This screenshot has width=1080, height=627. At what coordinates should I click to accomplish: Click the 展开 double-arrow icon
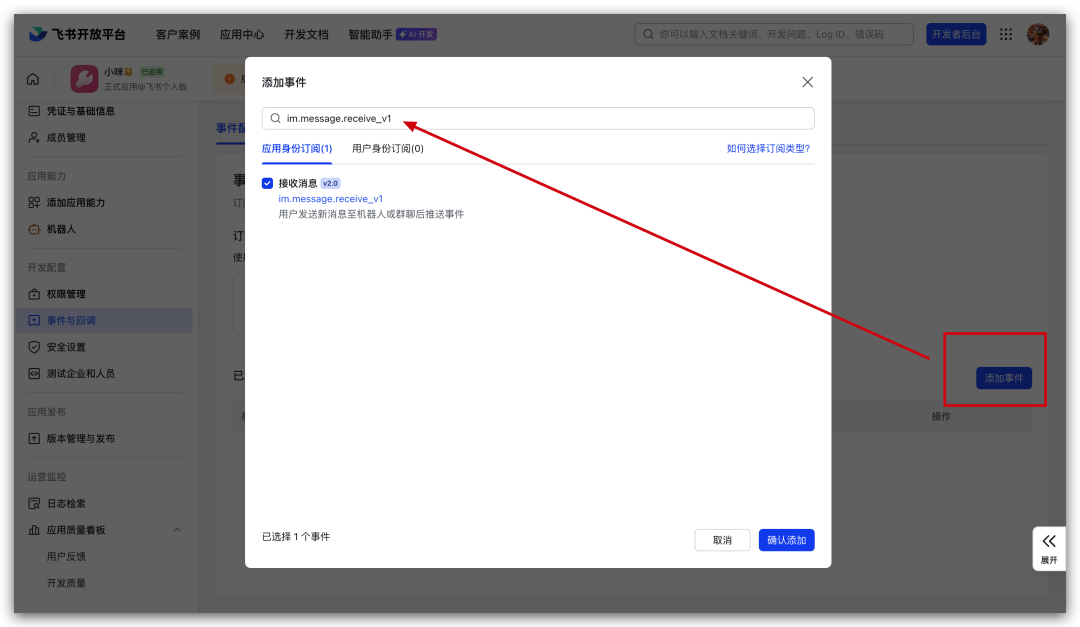[1048, 541]
